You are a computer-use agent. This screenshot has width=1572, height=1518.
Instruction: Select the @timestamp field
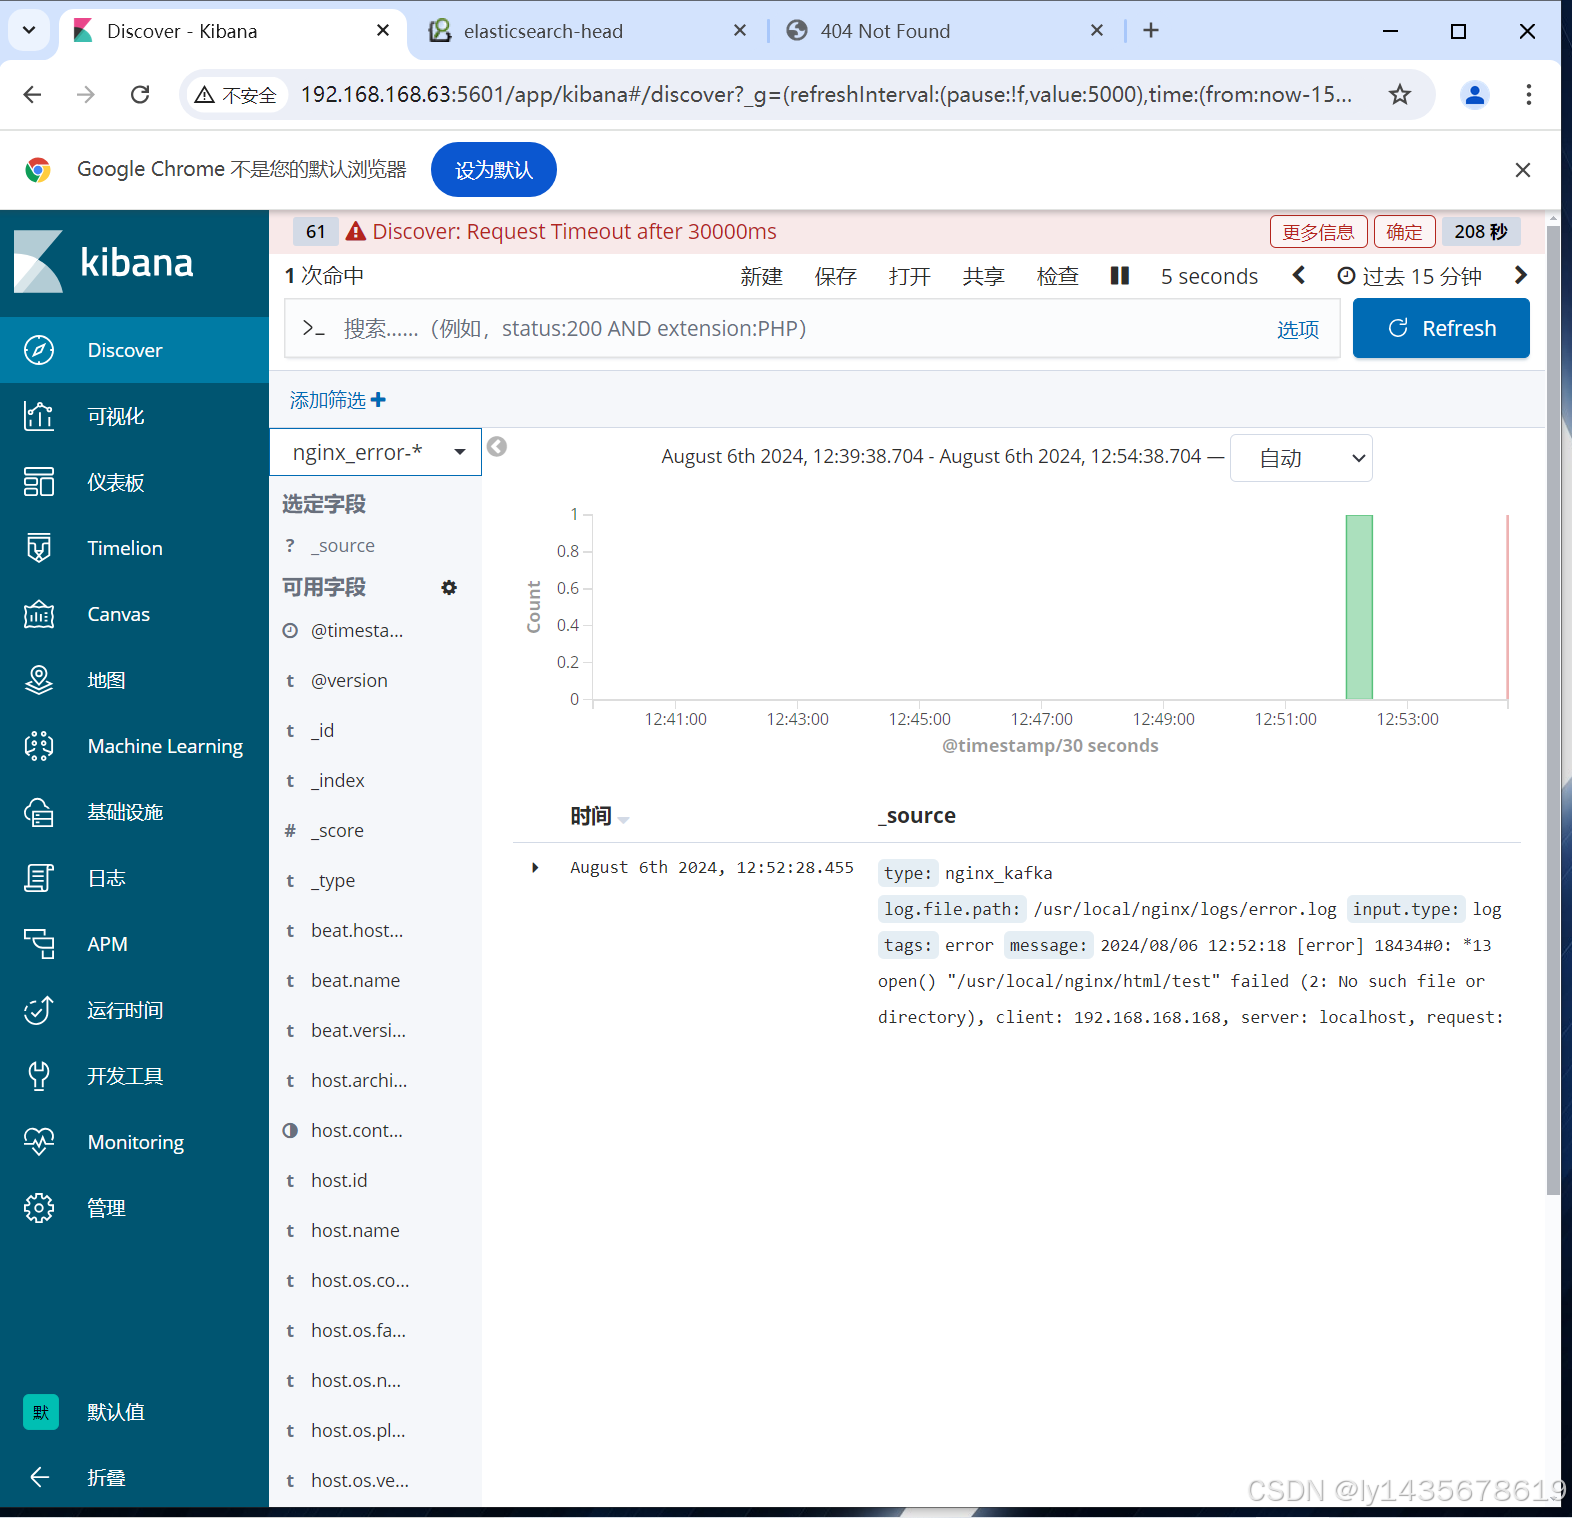point(357,631)
